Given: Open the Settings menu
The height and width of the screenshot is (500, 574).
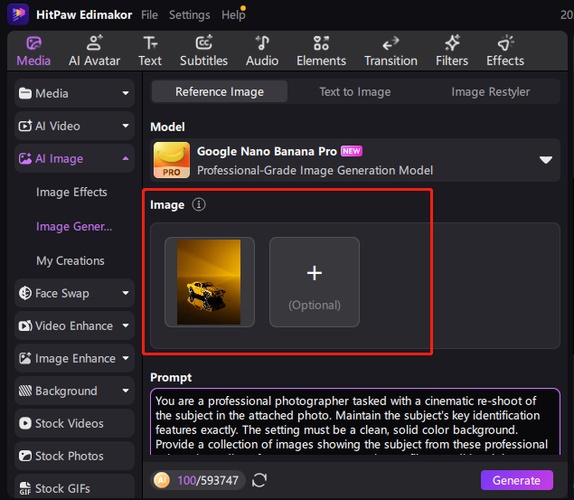Looking at the screenshot, I should (x=189, y=15).
